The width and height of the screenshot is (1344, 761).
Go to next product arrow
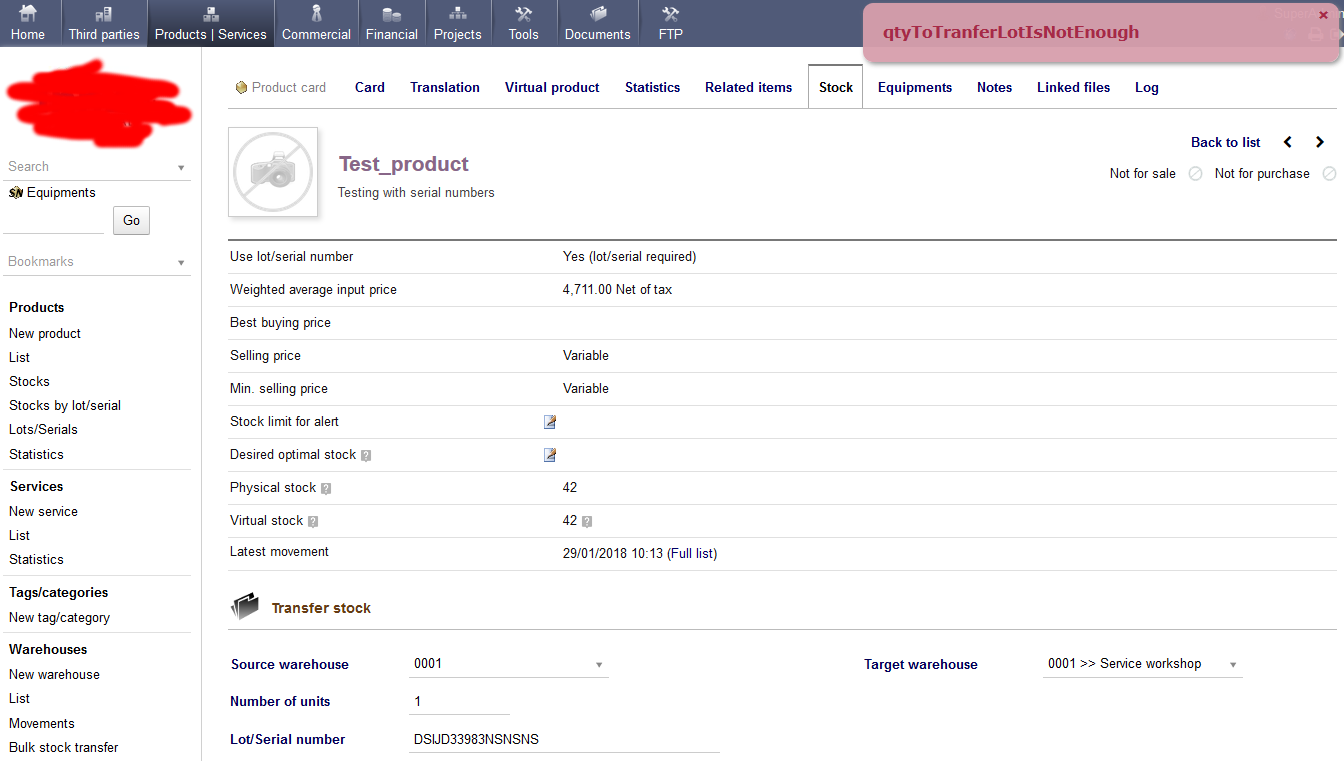(x=1320, y=142)
